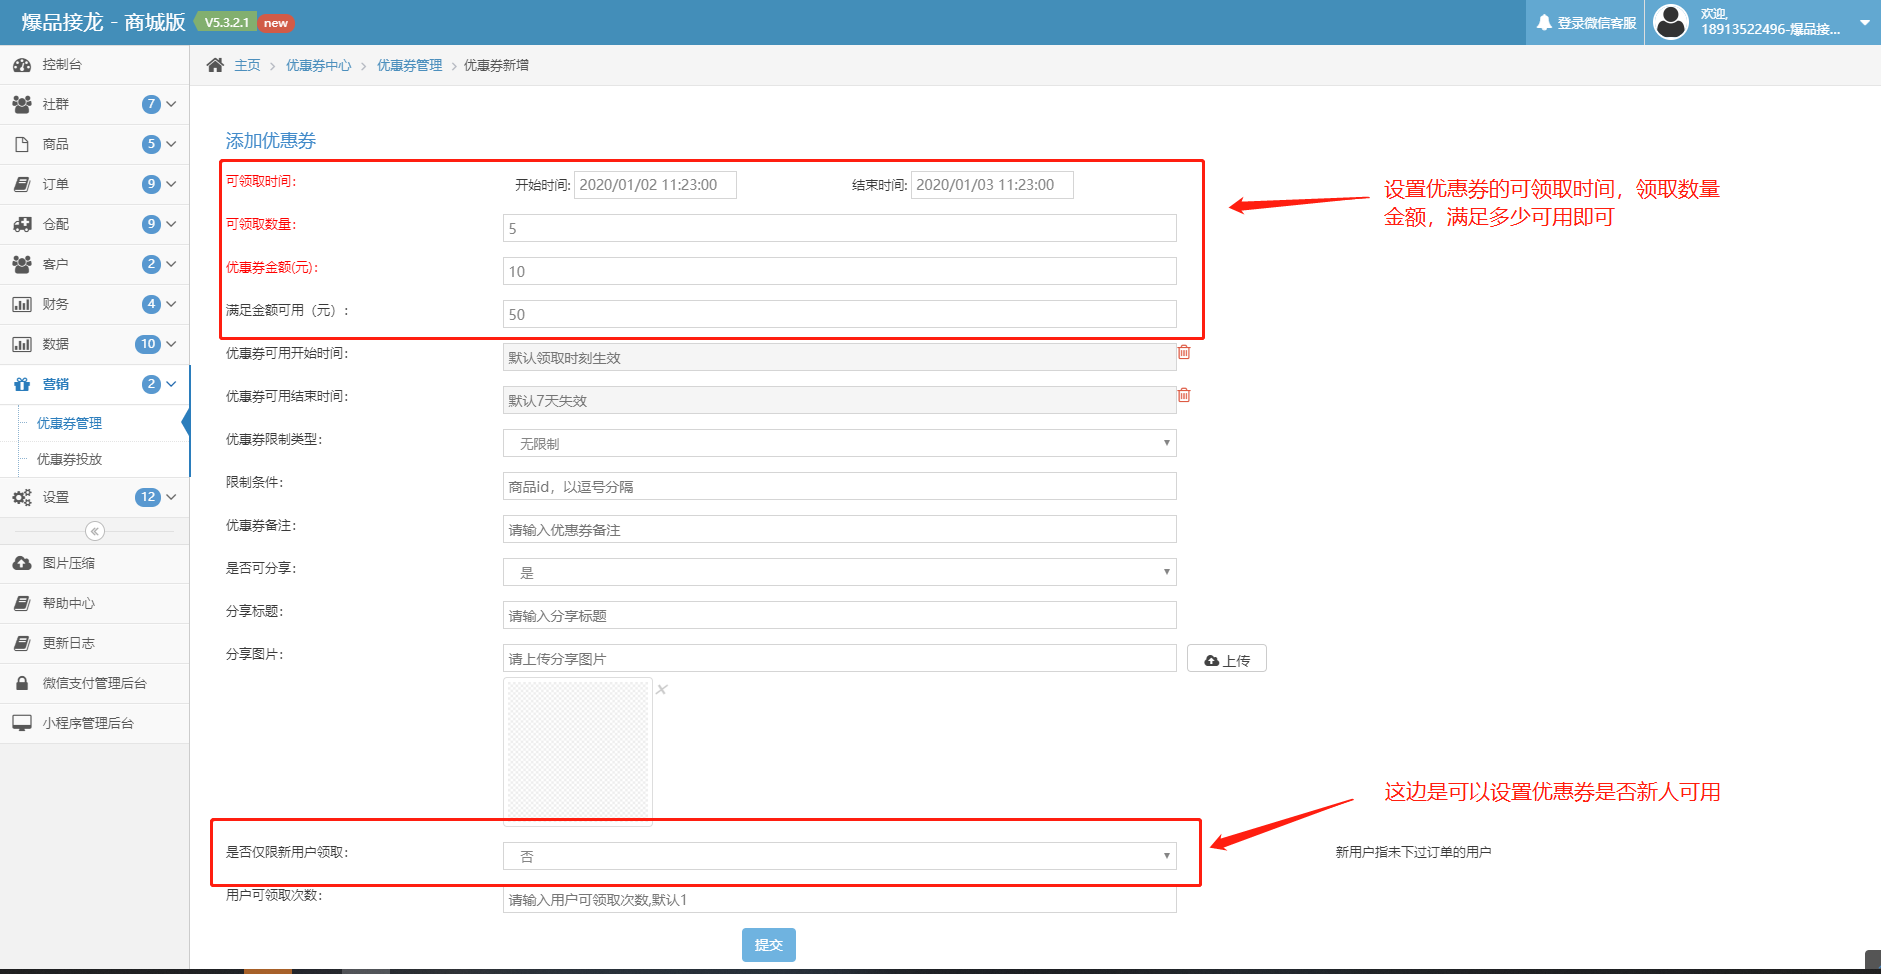Expand the 订单 menu chevron

171,184
